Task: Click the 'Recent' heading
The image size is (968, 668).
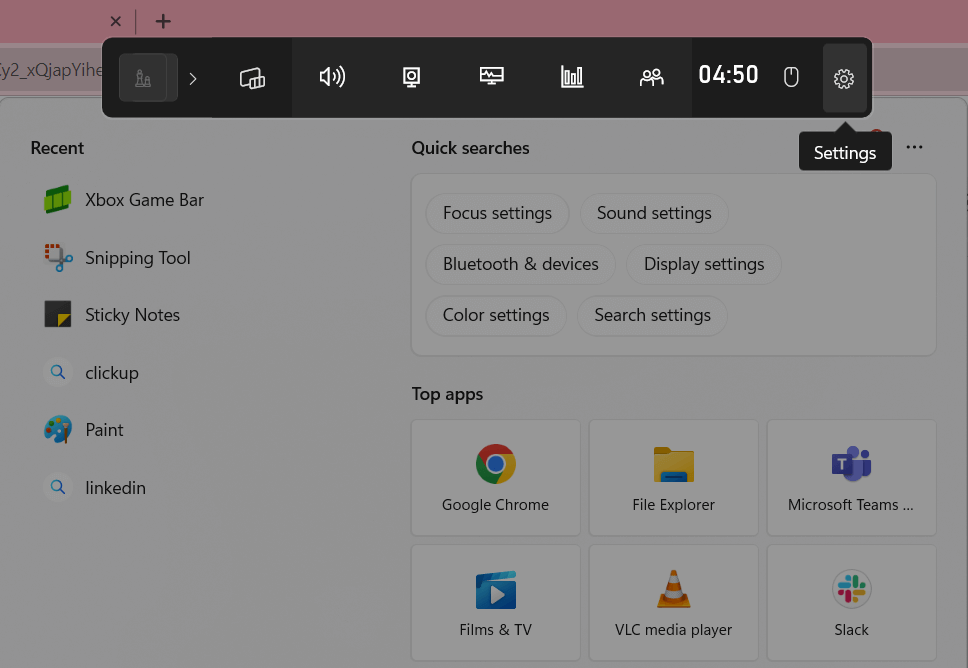Action: 57,148
